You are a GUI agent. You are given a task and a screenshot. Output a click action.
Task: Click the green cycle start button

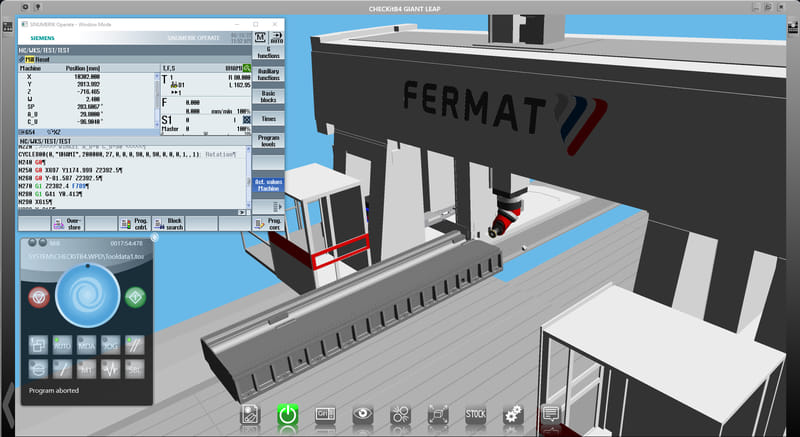click(x=135, y=297)
